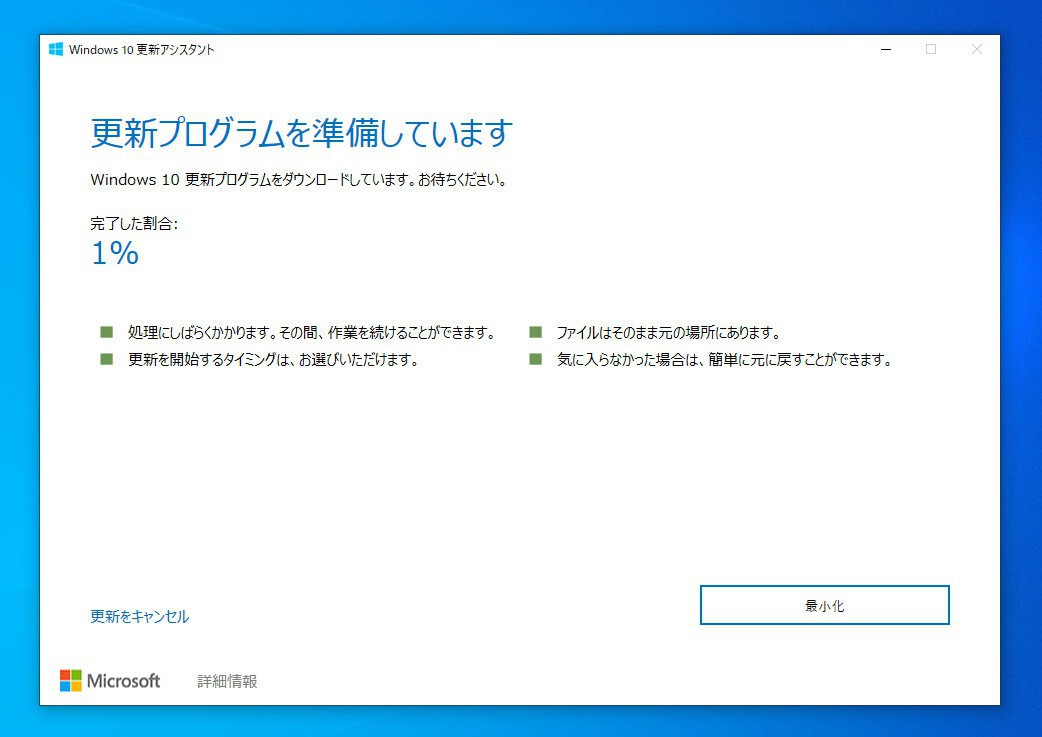Click text 気に入らなかった場合は、簡単に元に戻すことができます。
Image resolution: width=1042 pixels, height=737 pixels.
724,360
